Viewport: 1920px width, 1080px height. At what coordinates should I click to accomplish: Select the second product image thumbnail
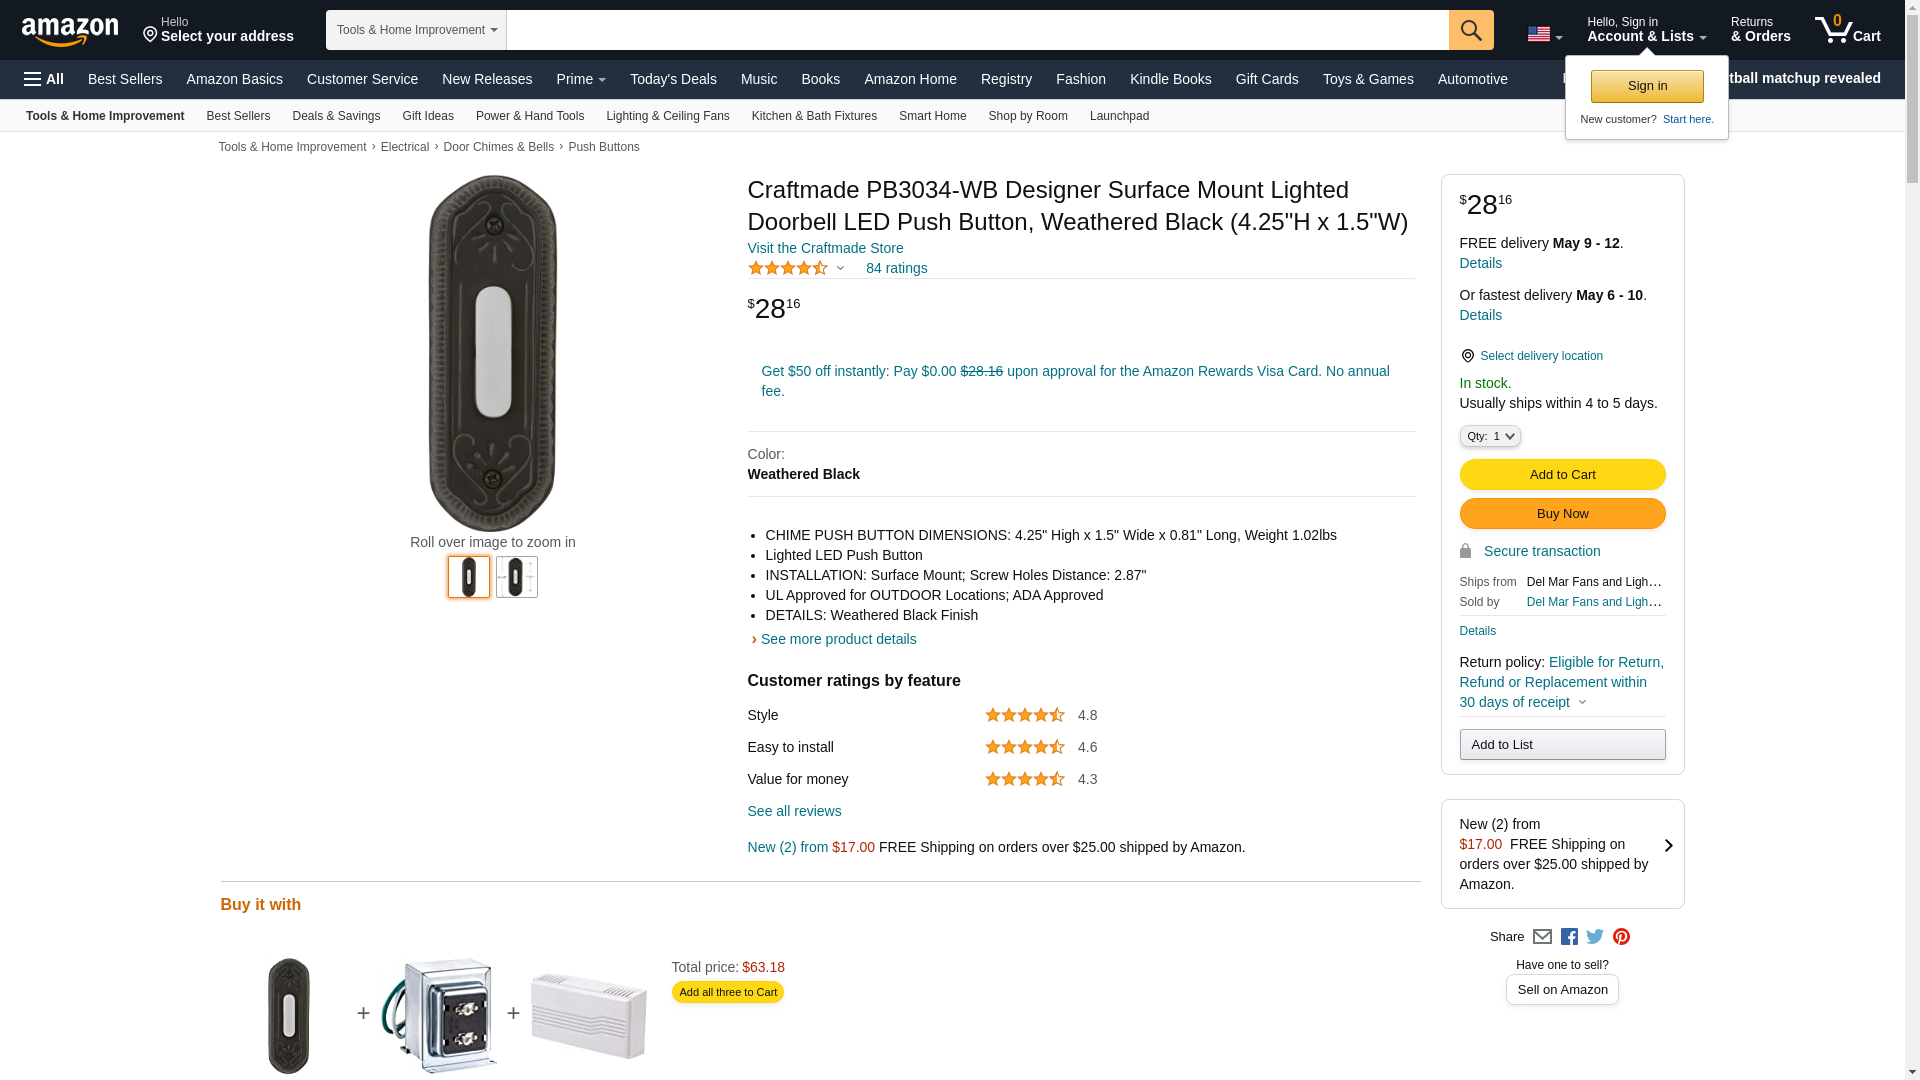point(517,577)
